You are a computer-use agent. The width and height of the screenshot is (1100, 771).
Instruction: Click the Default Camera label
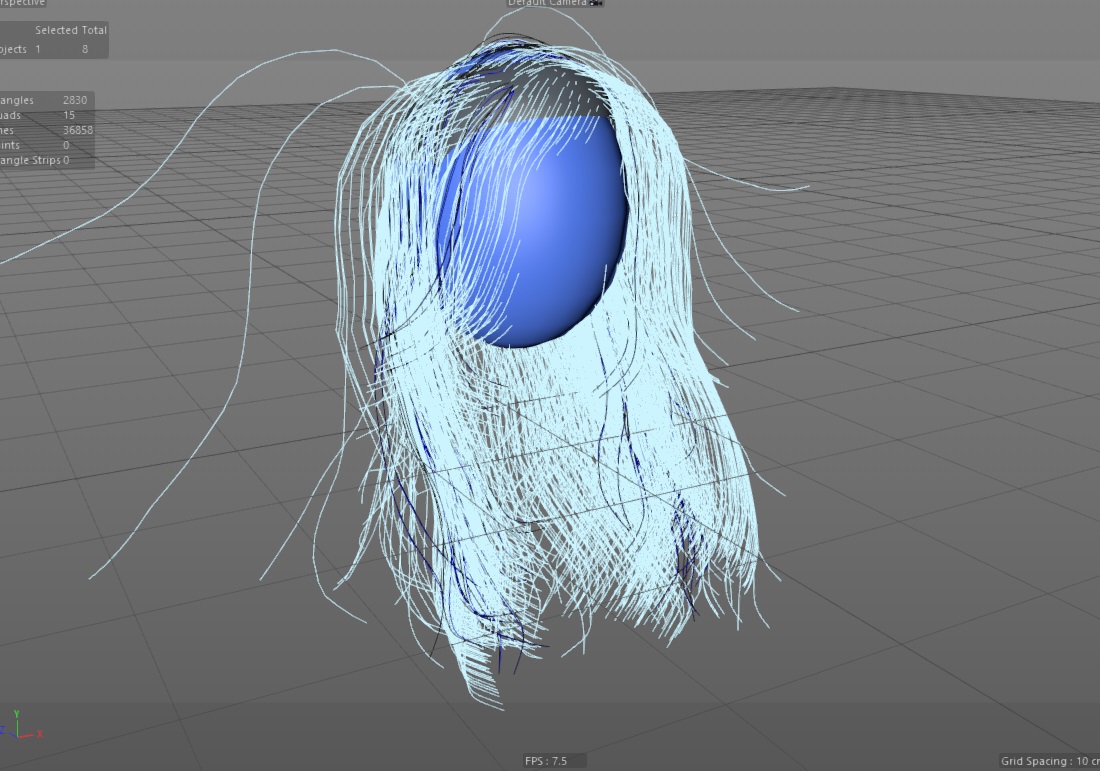coord(548,3)
